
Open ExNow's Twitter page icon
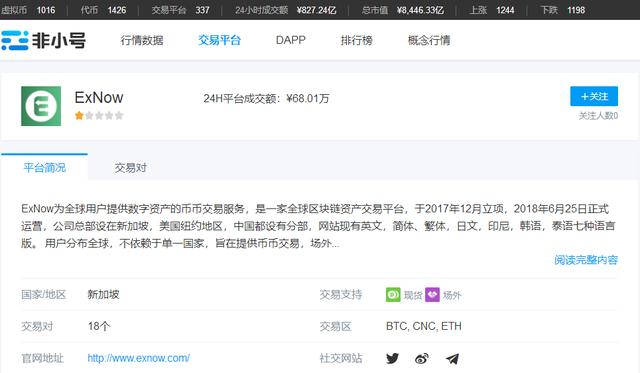392,358
